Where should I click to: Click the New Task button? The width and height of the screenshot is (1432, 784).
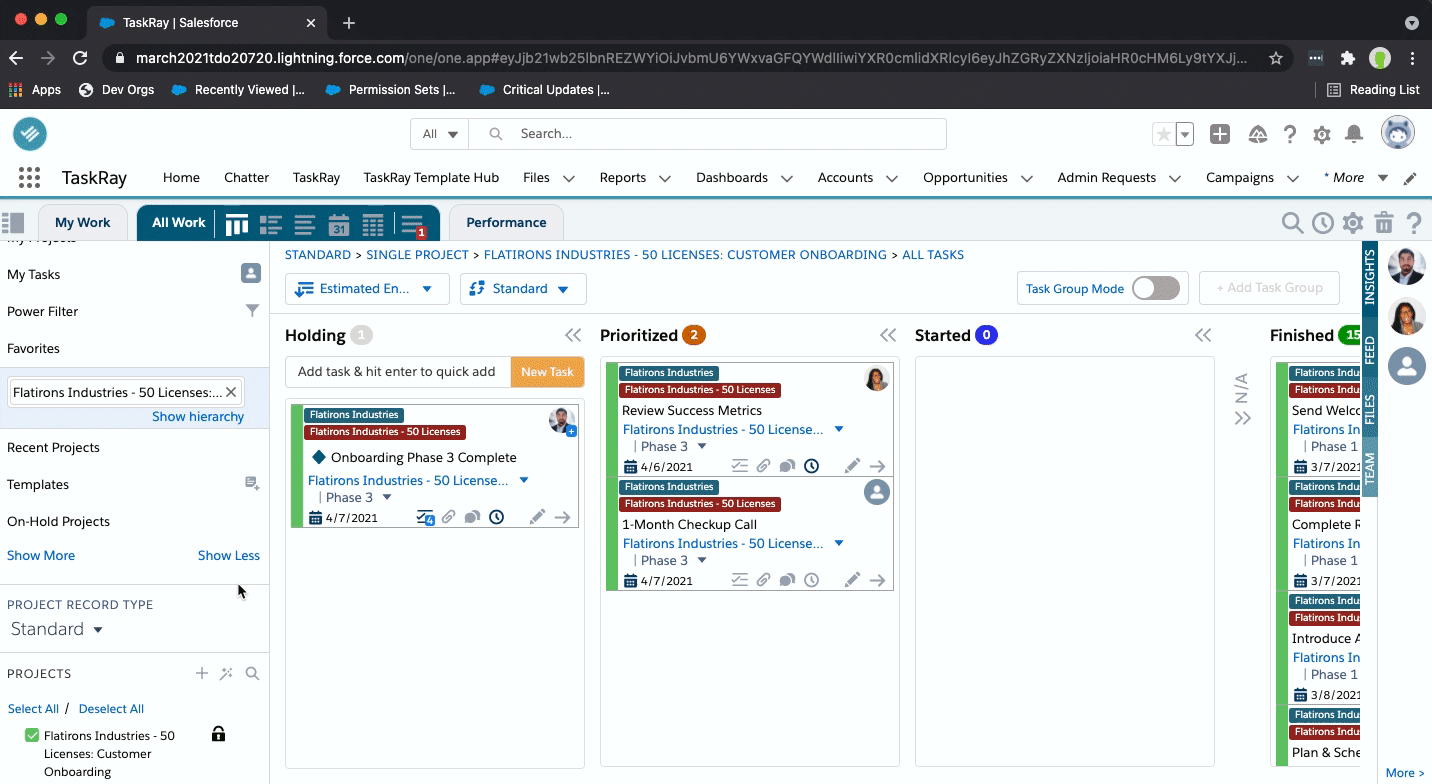point(548,372)
